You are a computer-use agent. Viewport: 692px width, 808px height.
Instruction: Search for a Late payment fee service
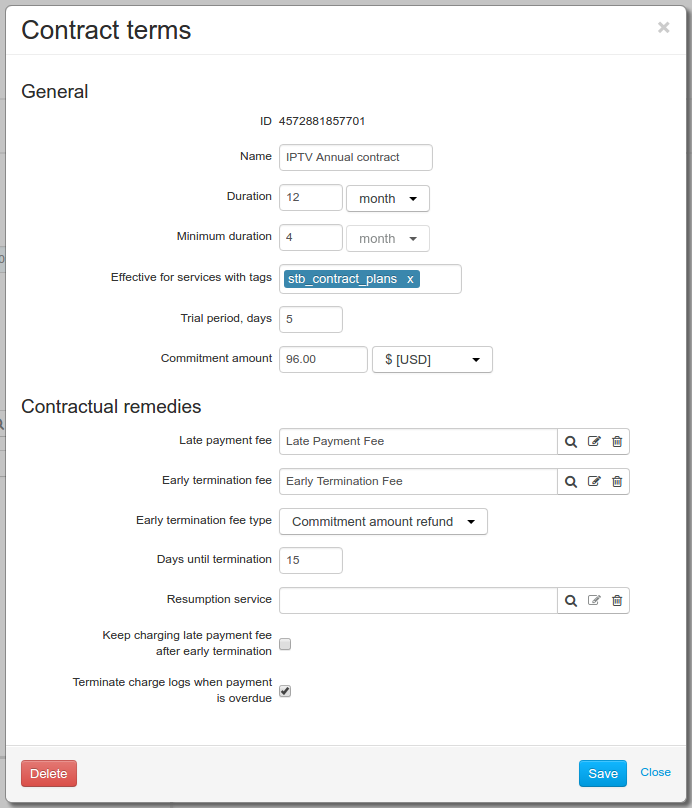(570, 442)
